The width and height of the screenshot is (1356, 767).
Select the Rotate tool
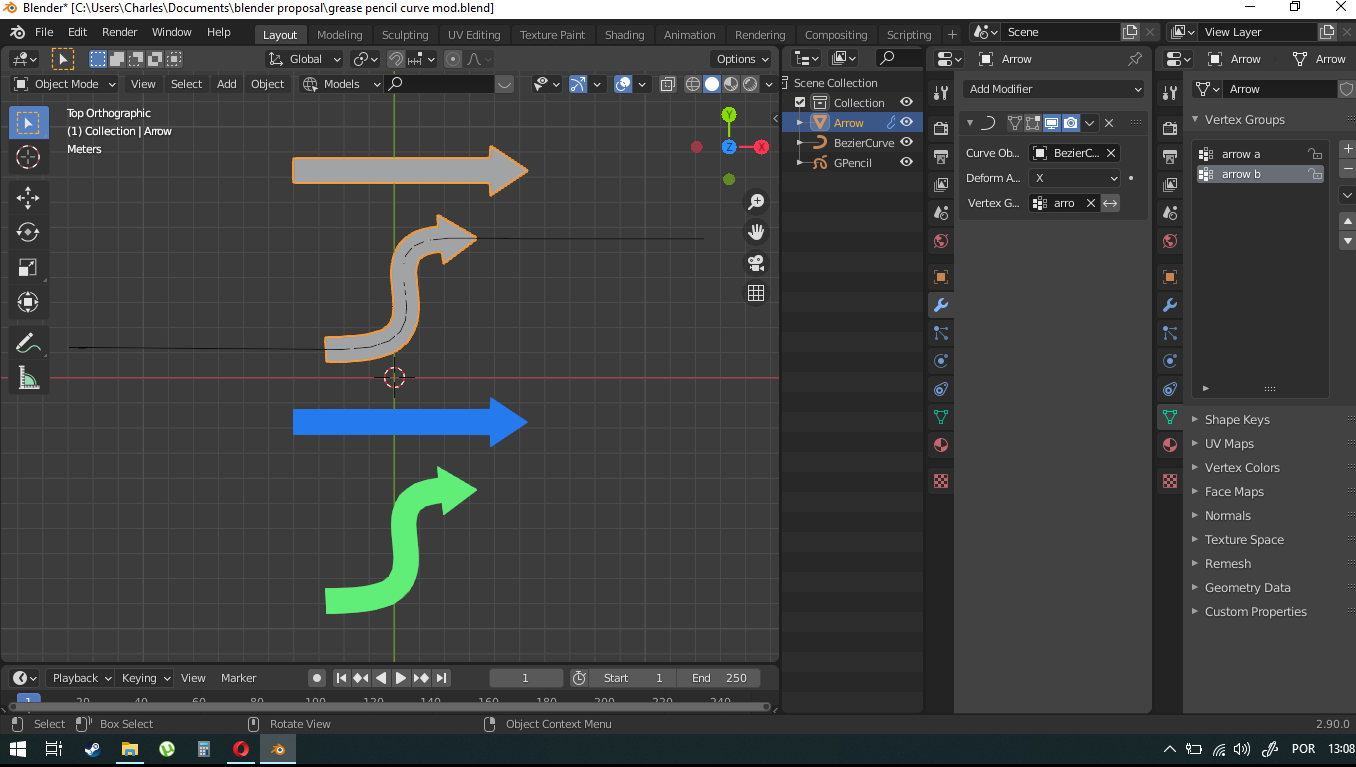pos(28,232)
